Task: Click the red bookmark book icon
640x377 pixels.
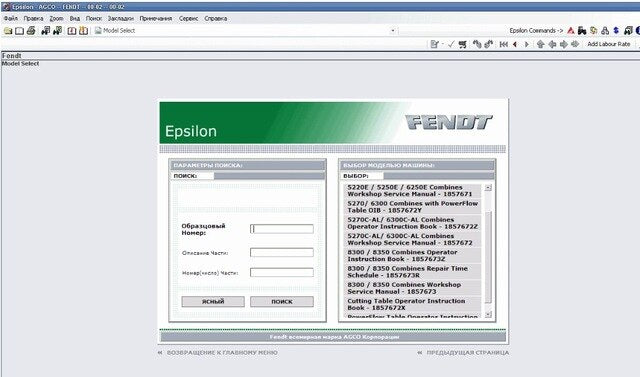Action: coord(72,31)
